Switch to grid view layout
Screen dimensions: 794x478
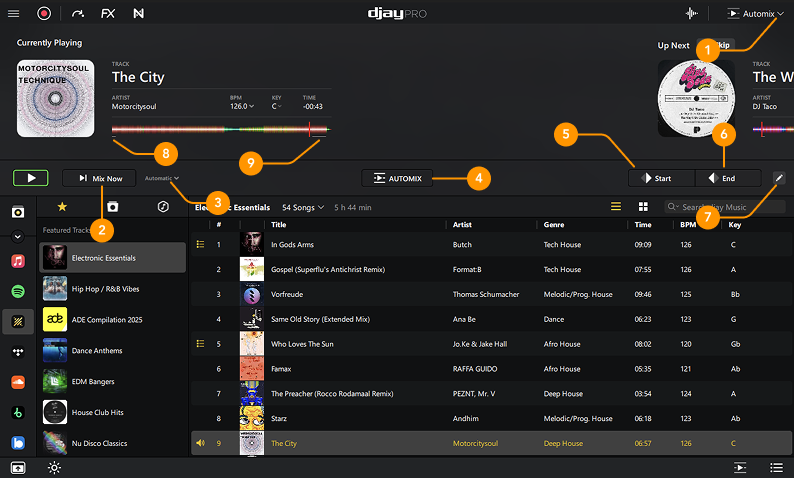(x=644, y=207)
